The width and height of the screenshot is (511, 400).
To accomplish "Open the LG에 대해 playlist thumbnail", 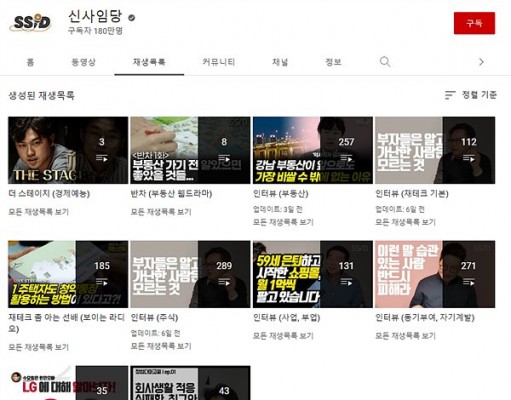I will point(68,383).
